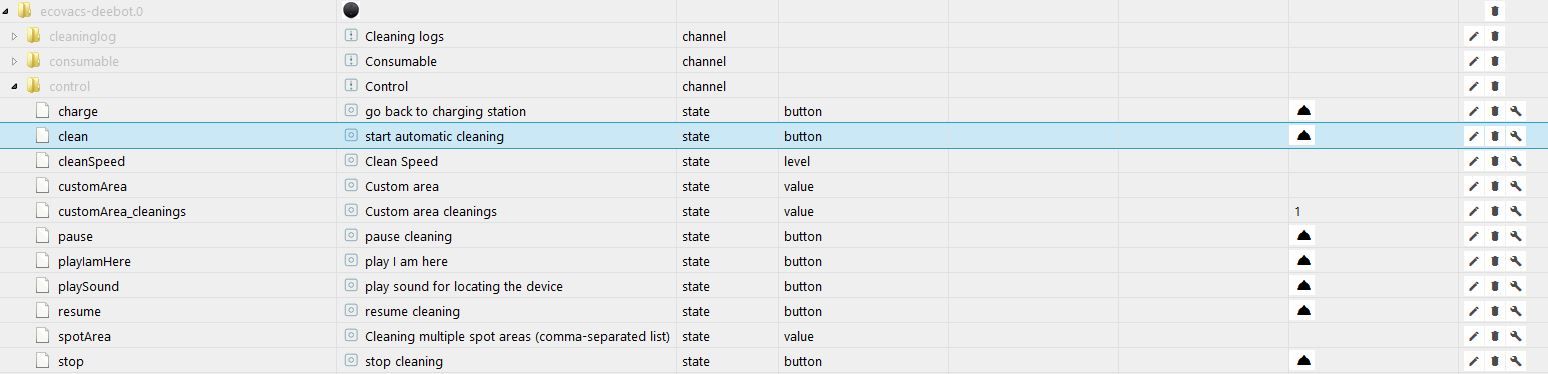
Task: Select the playIamHere tree item
Action: (94, 261)
